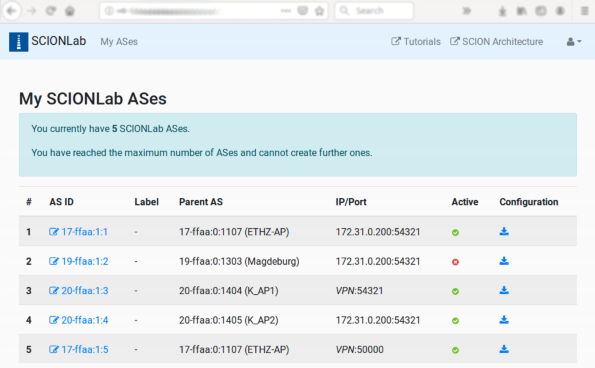595x368 pixels.
Task: Select parent AS text 20-ffaa:0:1405 (K_AP2)
Action: click(x=229, y=320)
